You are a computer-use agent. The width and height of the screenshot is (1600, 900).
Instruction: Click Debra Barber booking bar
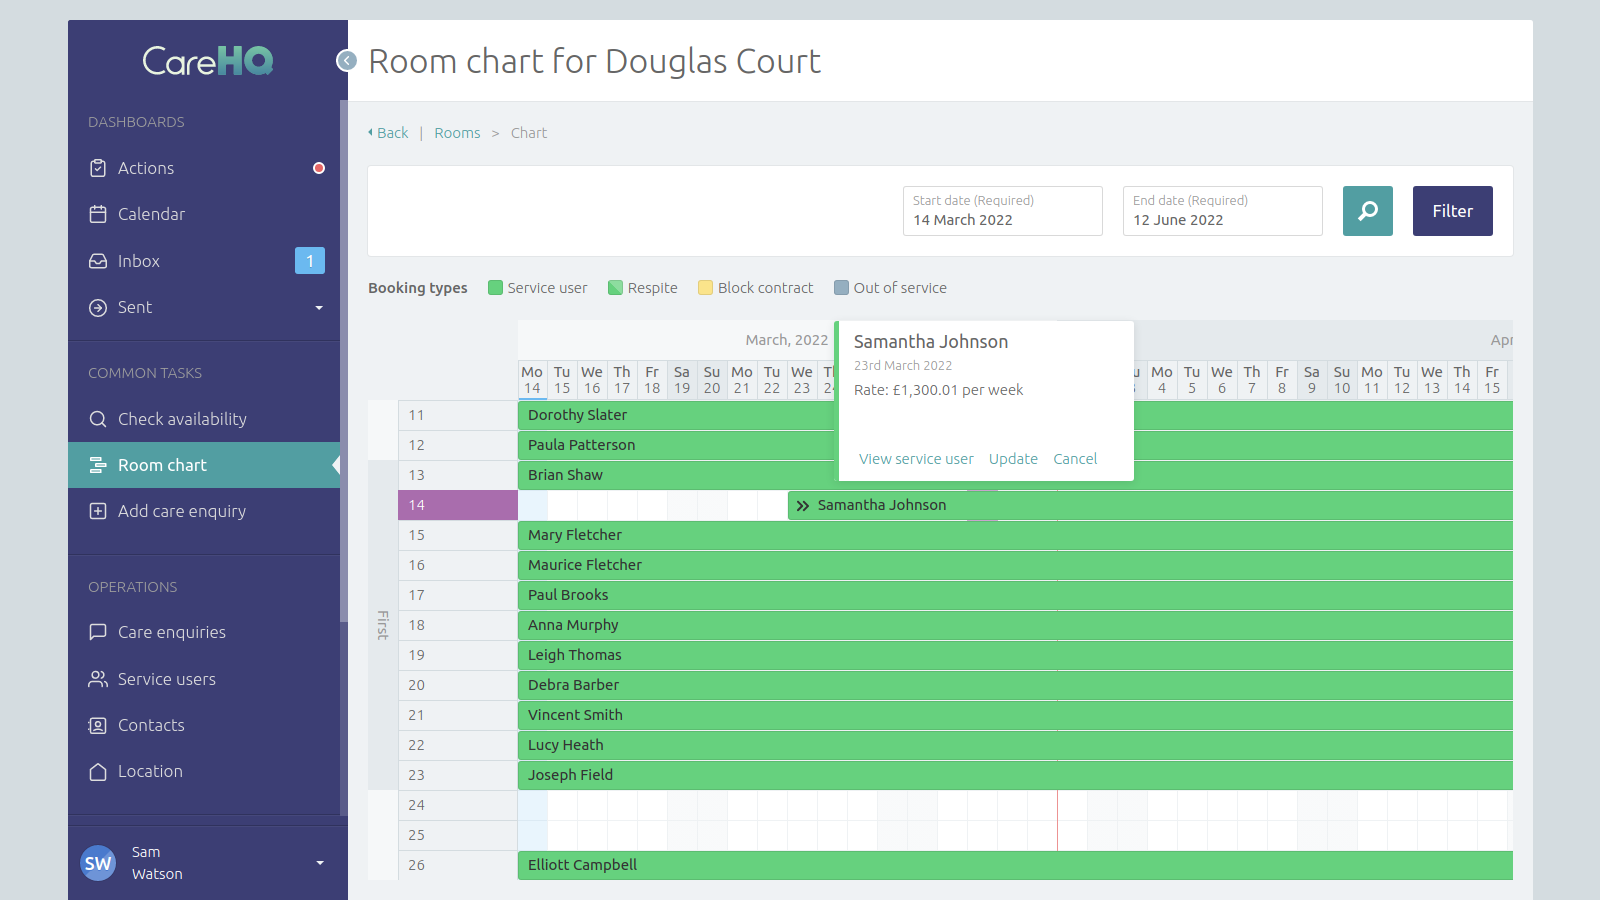[x=1015, y=685]
